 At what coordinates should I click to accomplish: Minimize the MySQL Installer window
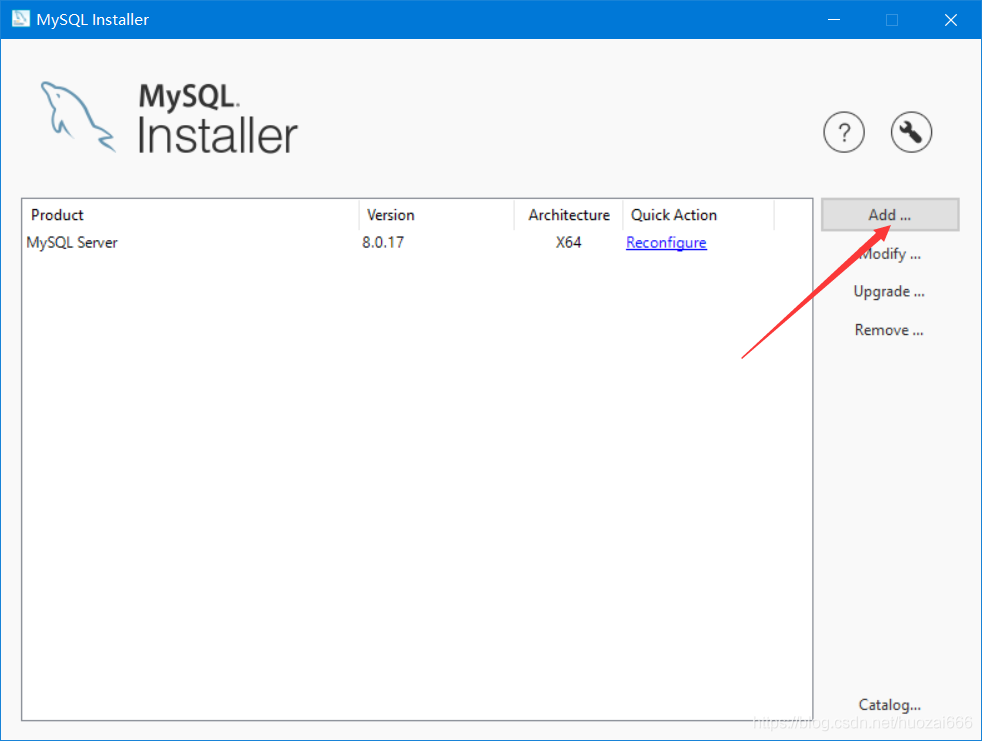point(834,19)
